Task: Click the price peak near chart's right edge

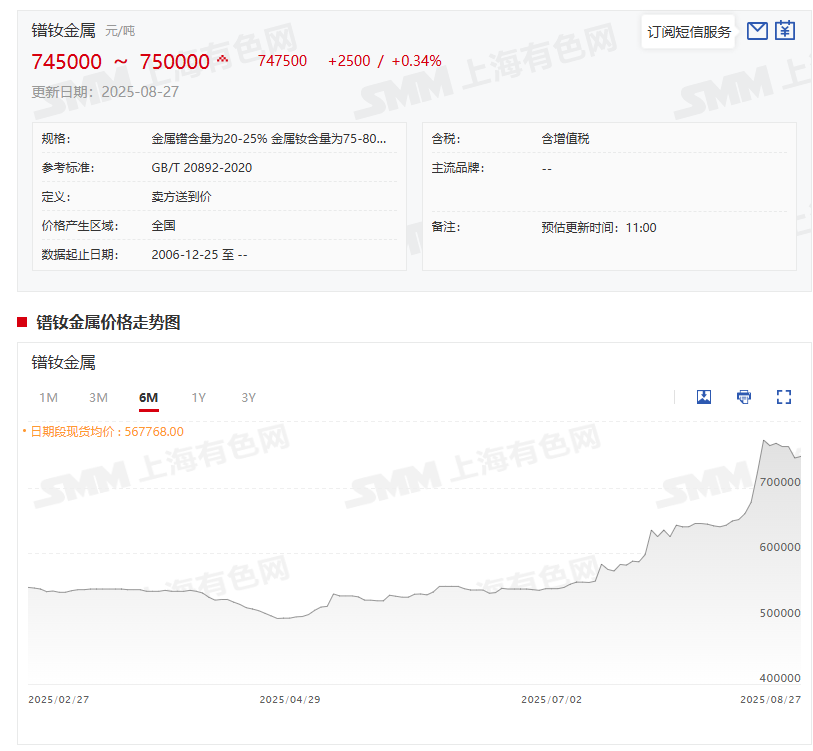Action: click(765, 441)
